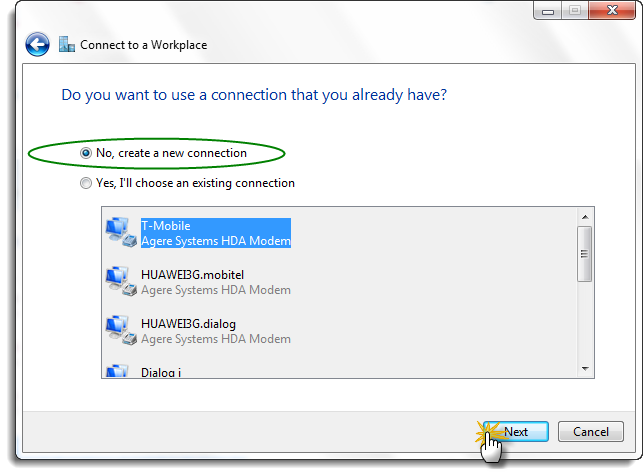The width and height of the screenshot is (643, 475).
Task: Click the HUAWEI3G.dialog connection icon
Action: (x=121, y=331)
